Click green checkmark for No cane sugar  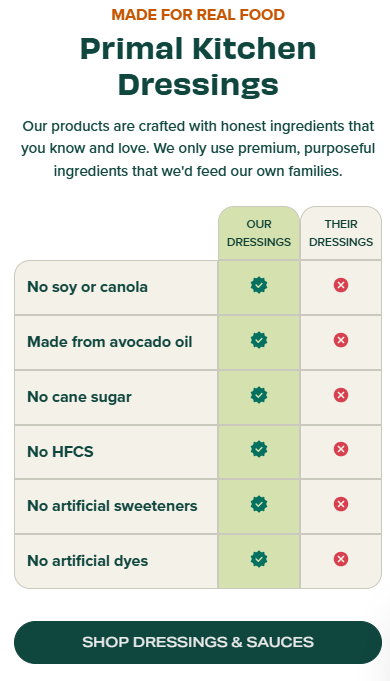point(259,395)
